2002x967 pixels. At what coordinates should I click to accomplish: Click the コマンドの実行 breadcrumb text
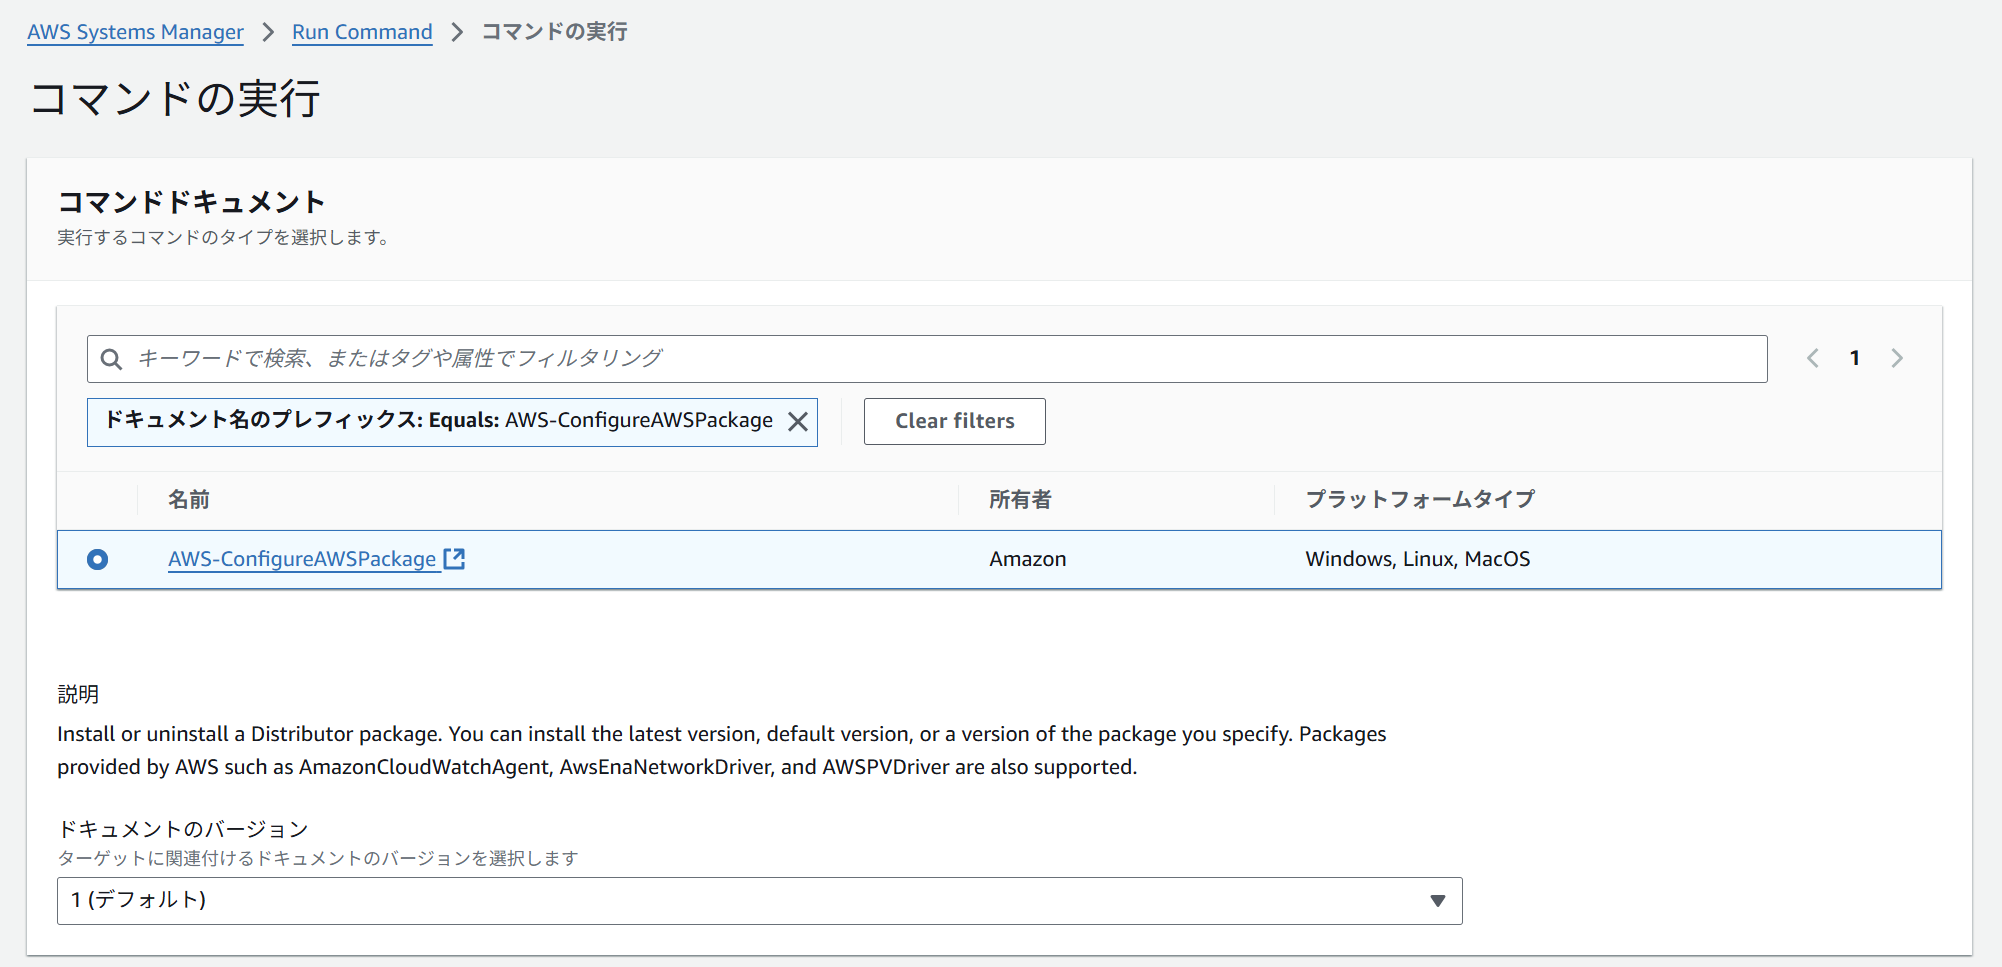555,32
